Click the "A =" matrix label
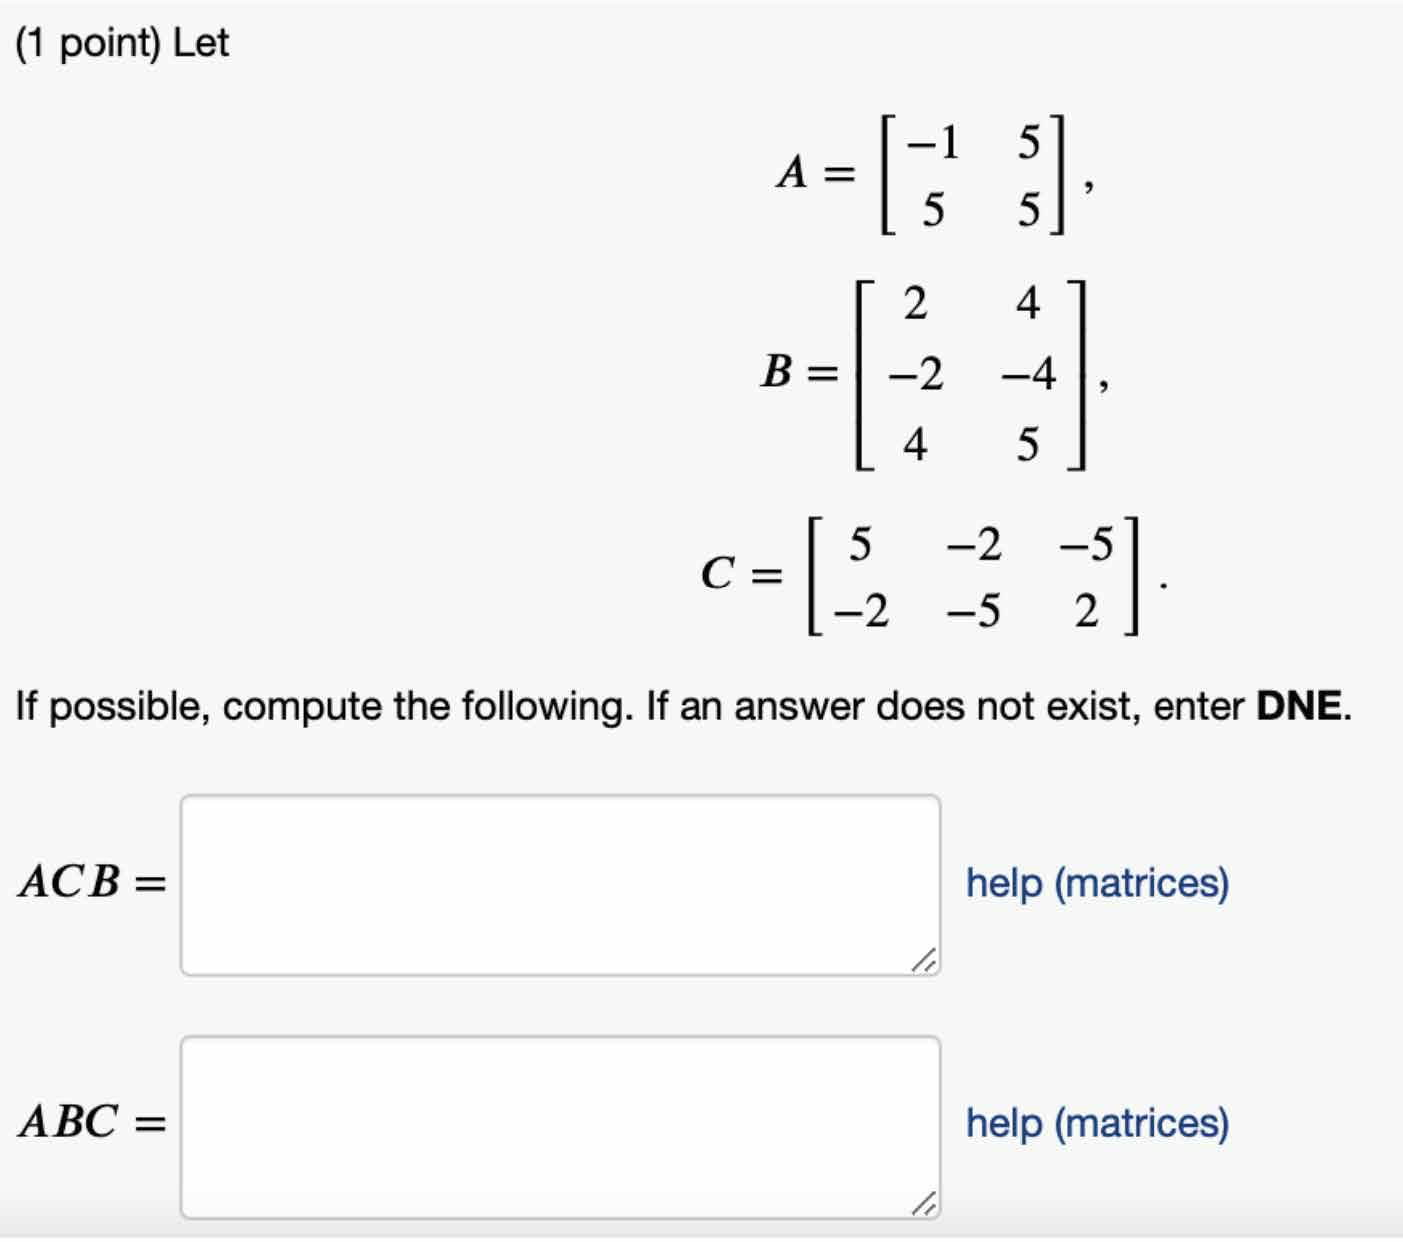1403x1242 pixels. tap(815, 174)
